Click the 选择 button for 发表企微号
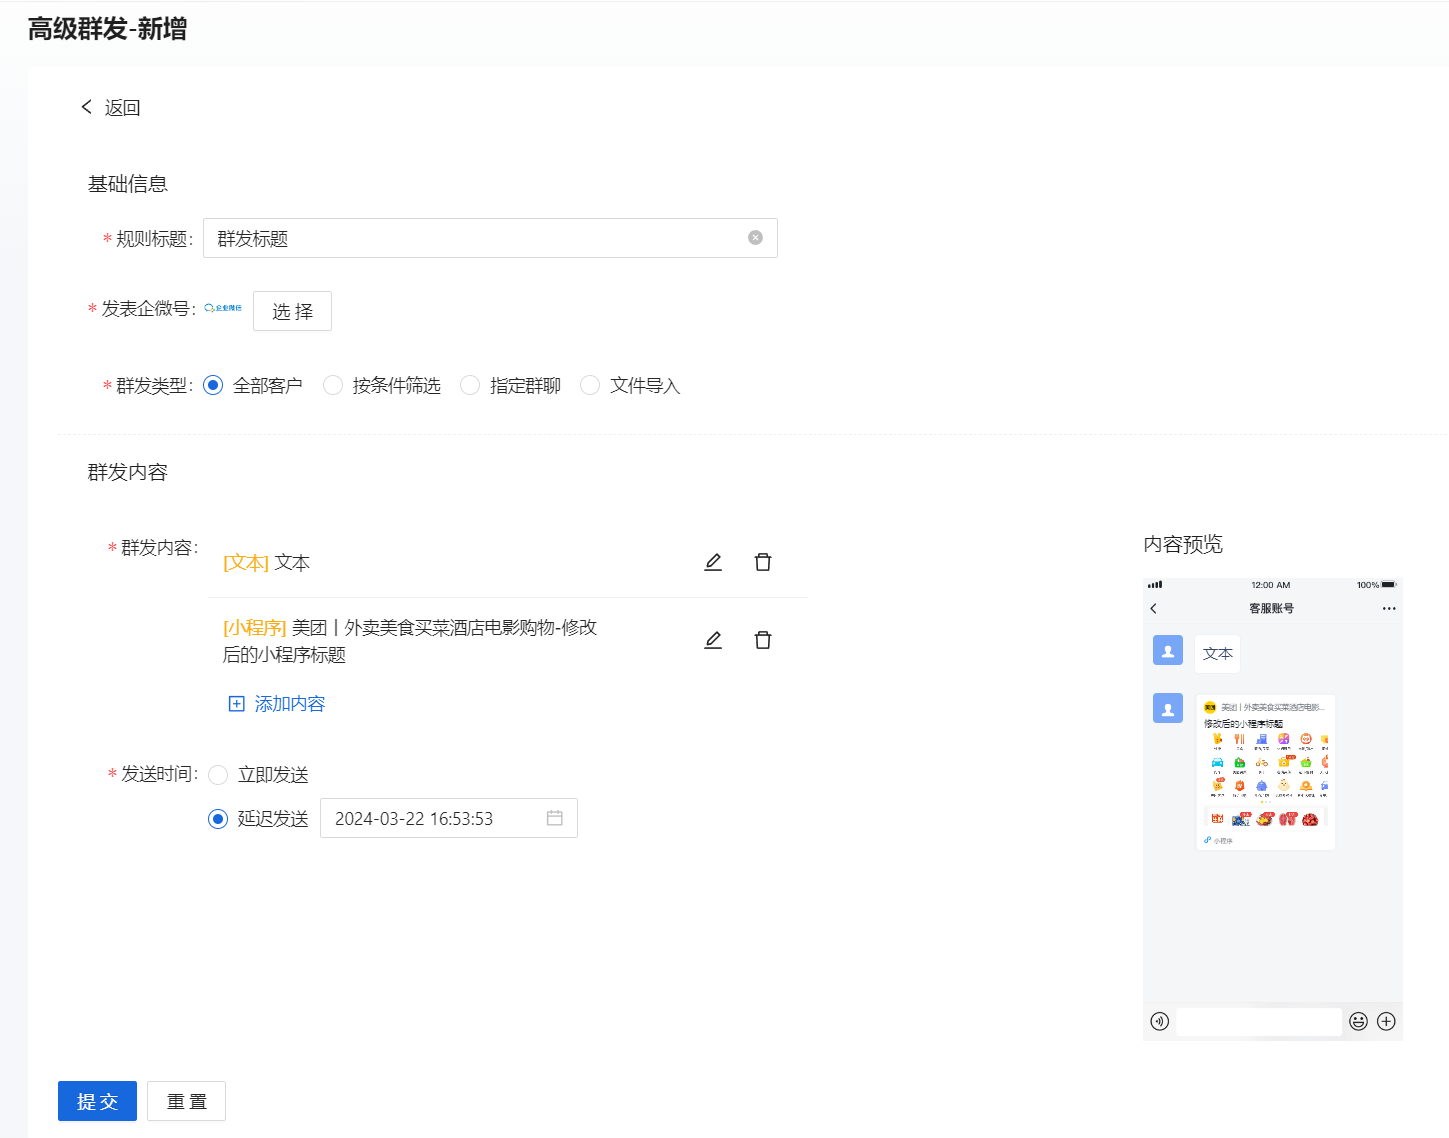 [x=292, y=311]
